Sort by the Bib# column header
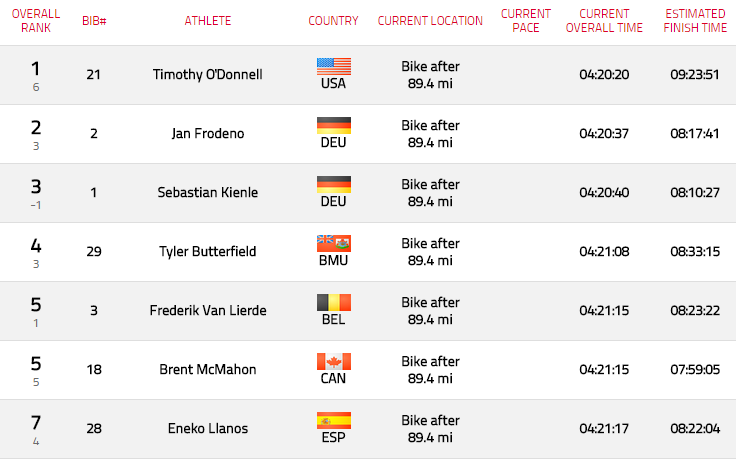The width and height of the screenshot is (736, 465). [94, 21]
